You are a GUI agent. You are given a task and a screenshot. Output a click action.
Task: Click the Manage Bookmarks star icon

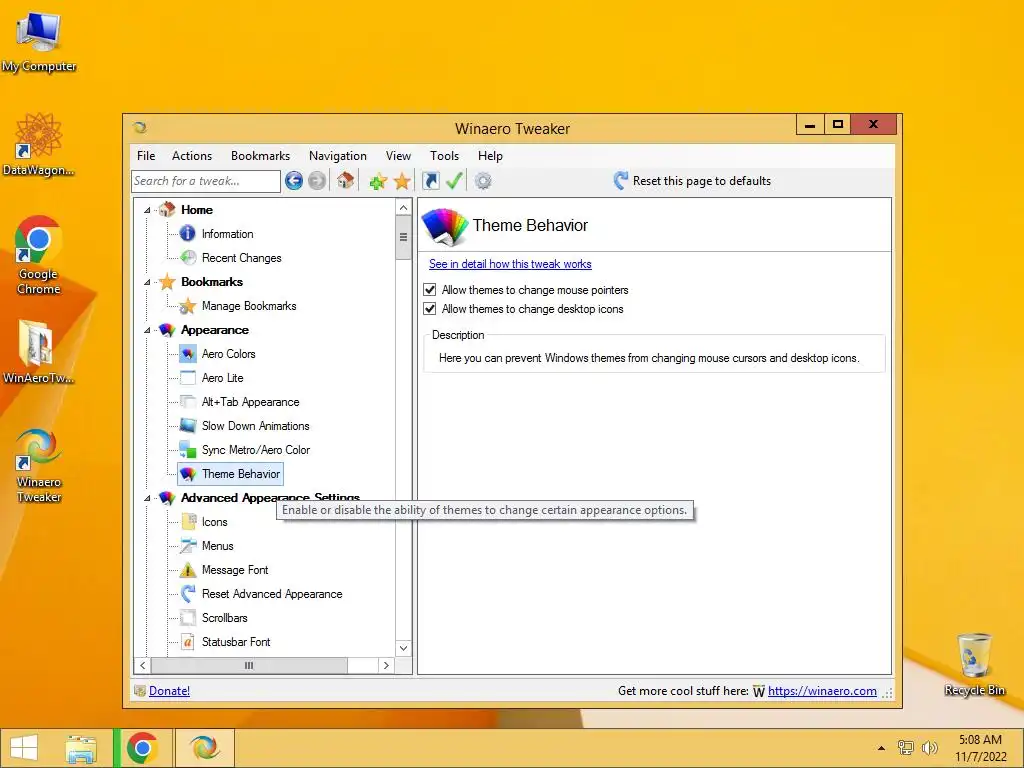pos(188,306)
